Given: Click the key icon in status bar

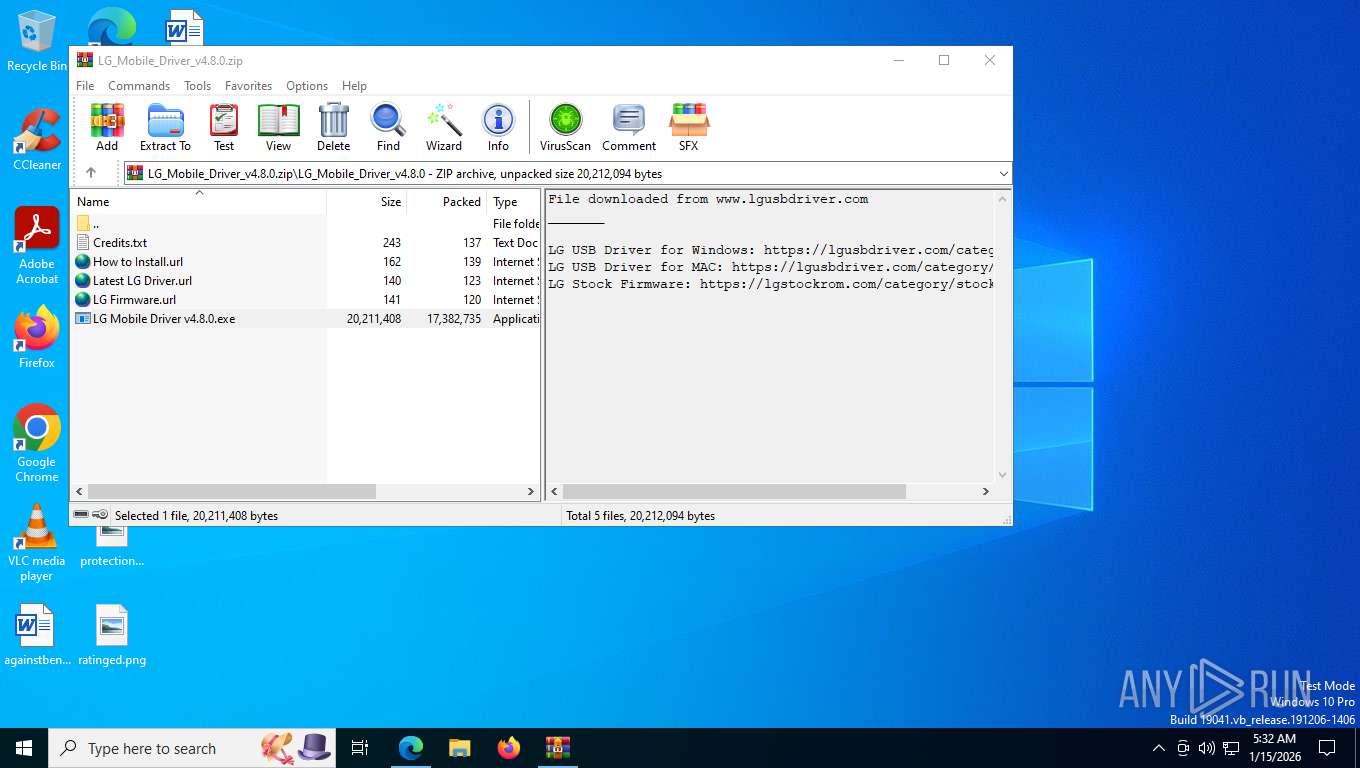Looking at the screenshot, I should click(100, 515).
